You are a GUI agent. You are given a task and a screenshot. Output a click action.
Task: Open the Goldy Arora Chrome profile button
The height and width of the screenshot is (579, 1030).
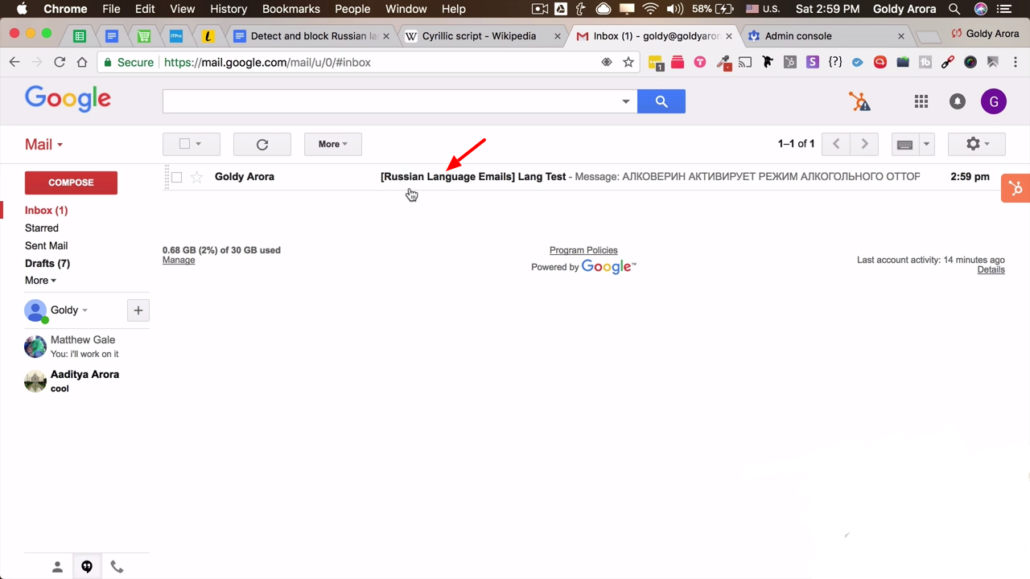(x=985, y=34)
